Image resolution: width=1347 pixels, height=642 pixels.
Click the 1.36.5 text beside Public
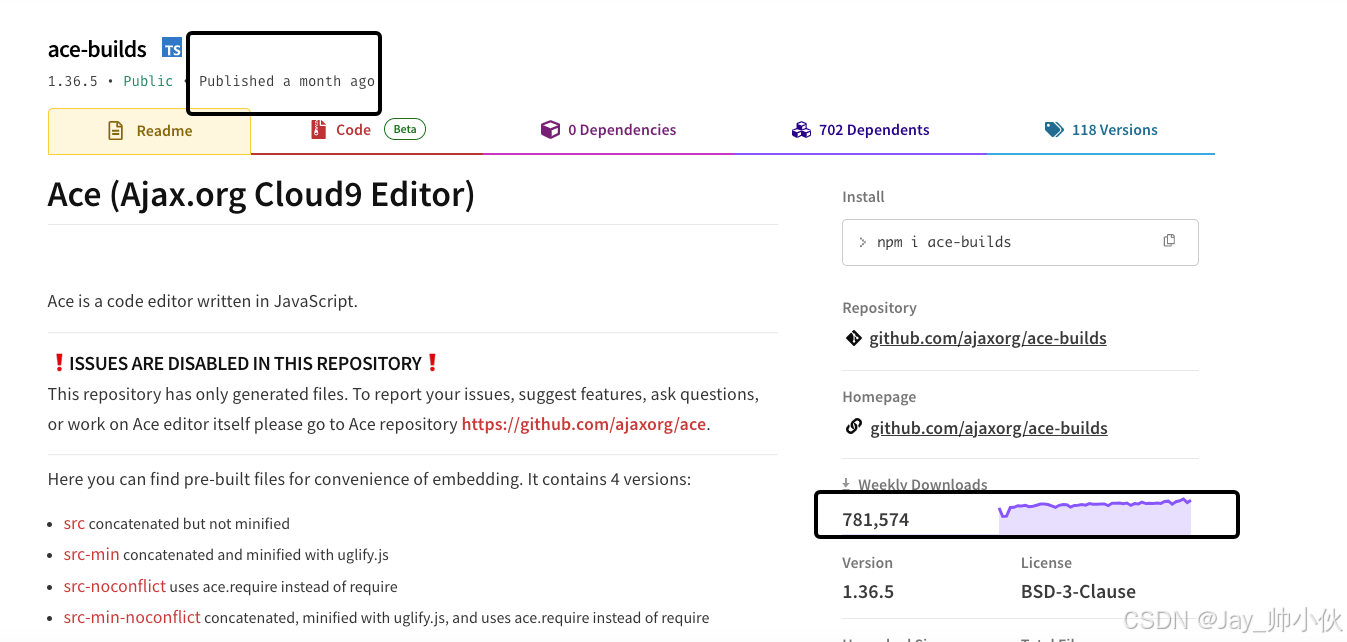[x=73, y=81]
